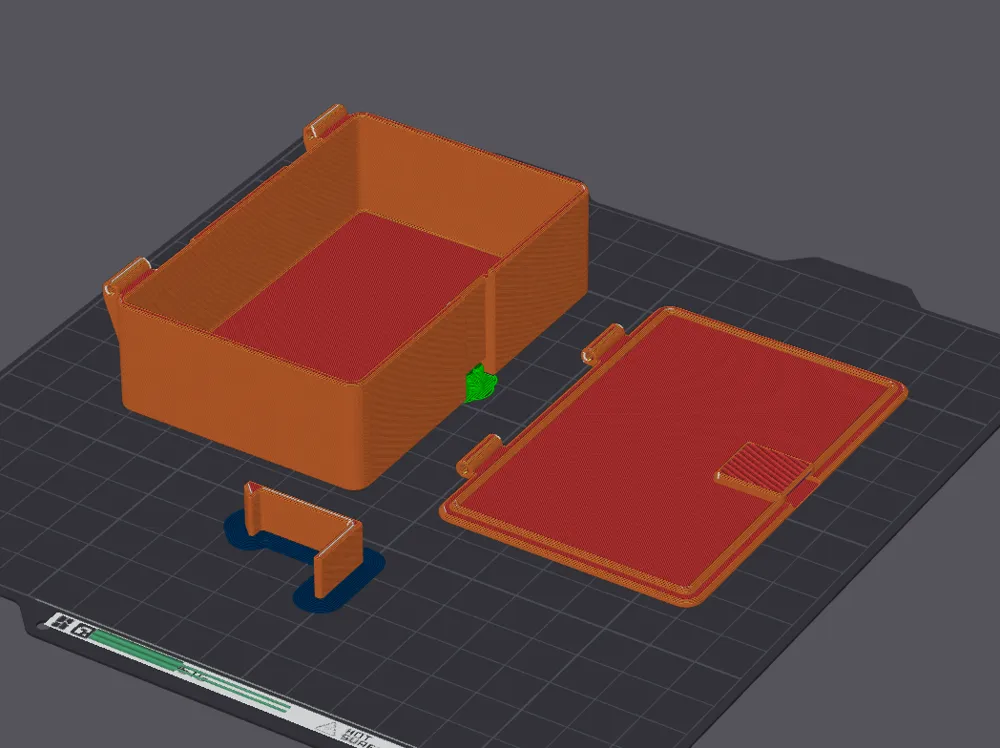Image resolution: width=1000 pixels, height=748 pixels.
Task: Click the raised ribbed latch tab on the lid
Action: click(x=765, y=471)
